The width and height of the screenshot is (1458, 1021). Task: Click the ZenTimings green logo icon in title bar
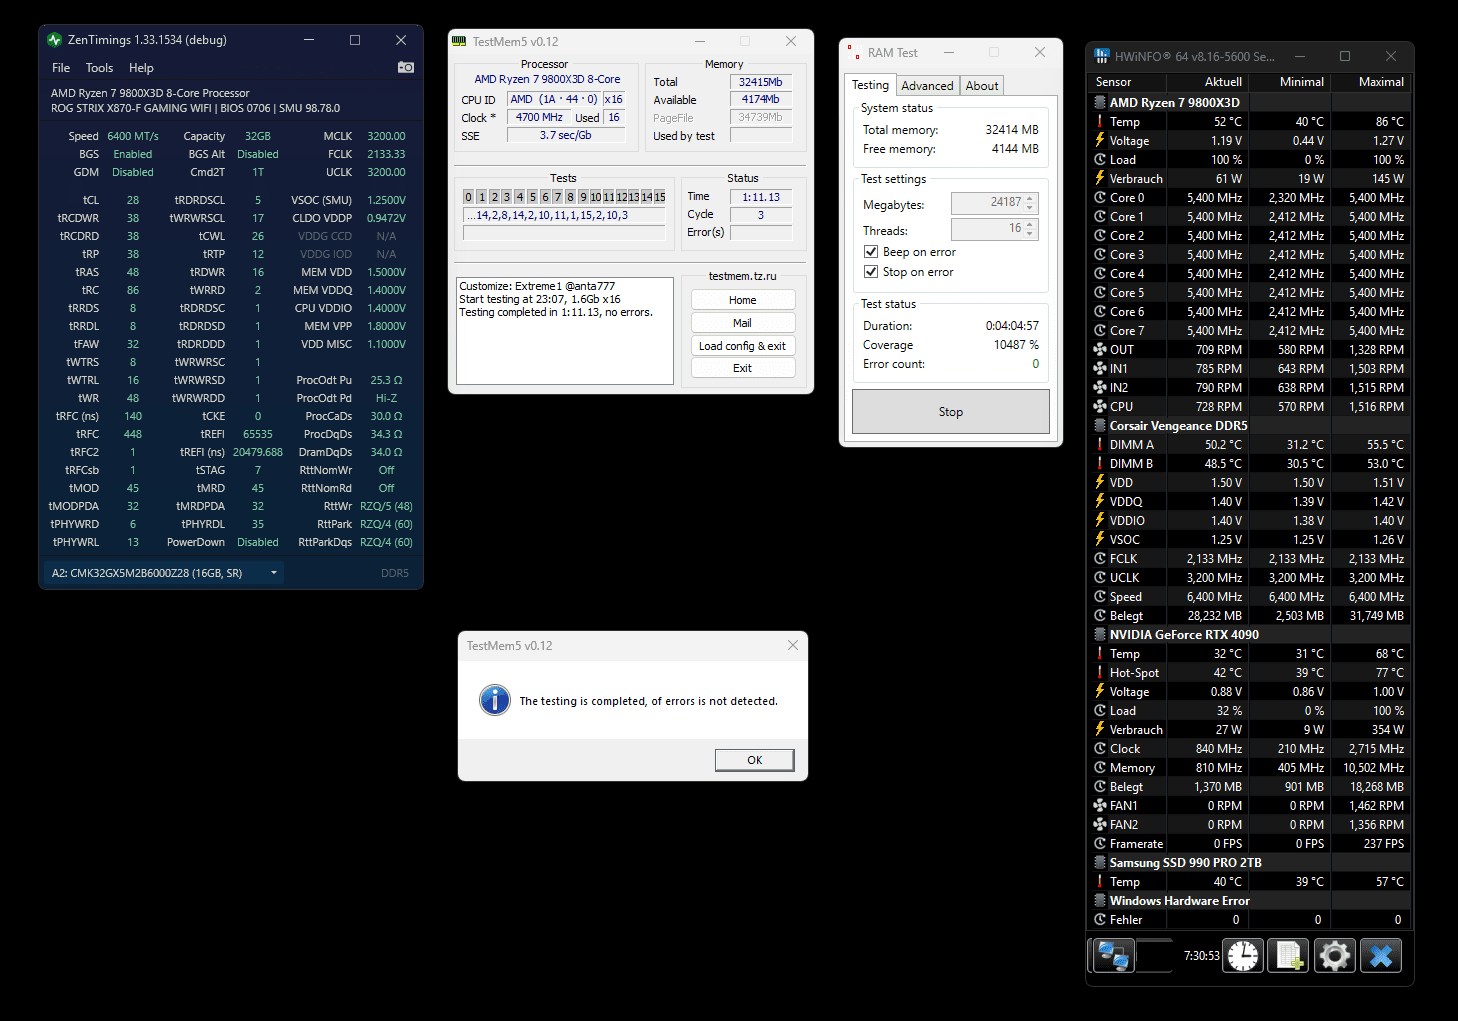pos(55,40)
